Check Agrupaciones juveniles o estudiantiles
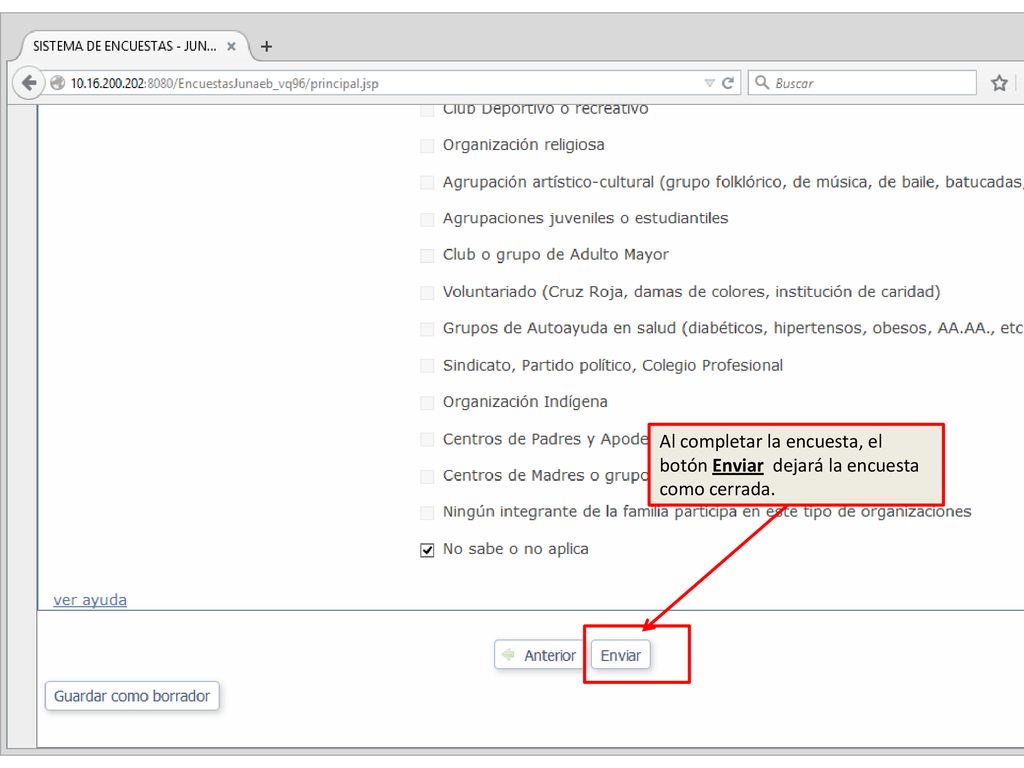The height and width of the screenshot is (768, 1024). pyautogui.click(x=427, y=219)
